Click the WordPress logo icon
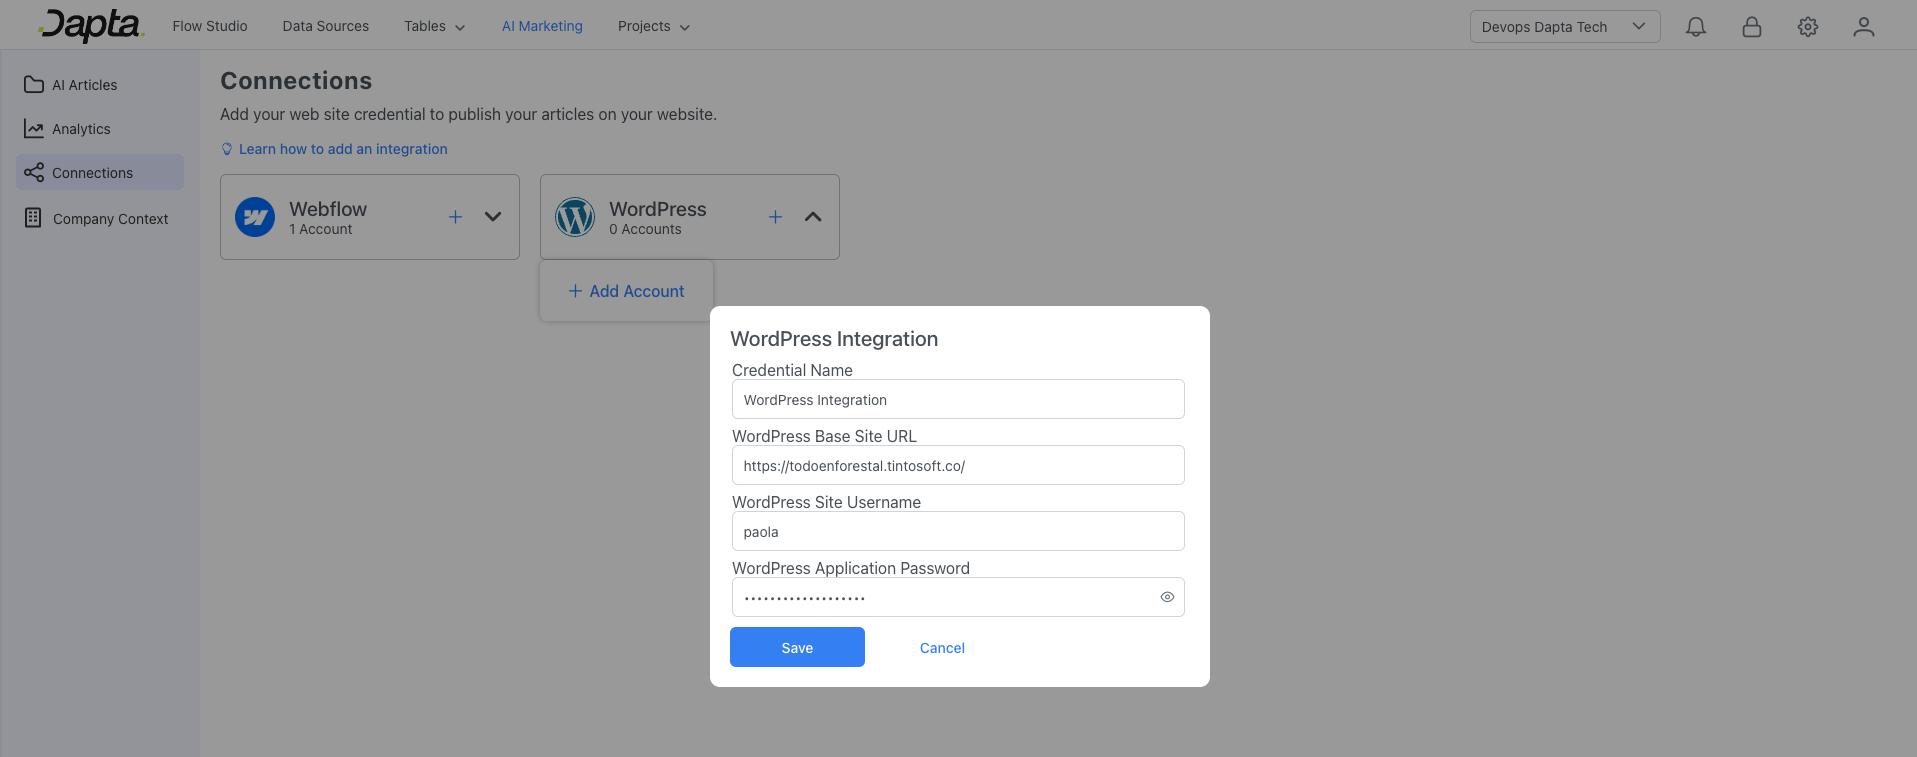Viewport: 1917px width, 757px height. (x=575, y=217)
